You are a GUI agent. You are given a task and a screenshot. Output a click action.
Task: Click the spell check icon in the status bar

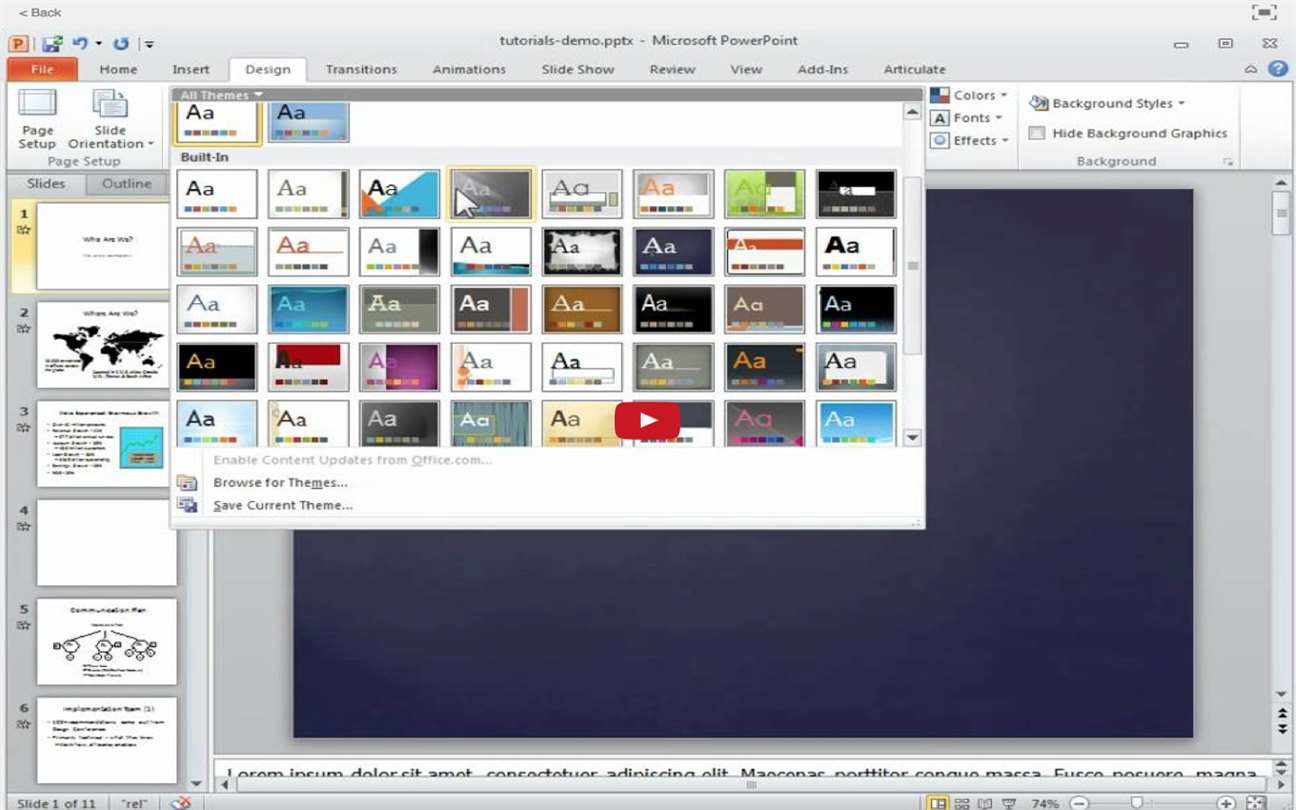(x=181, y=803)
